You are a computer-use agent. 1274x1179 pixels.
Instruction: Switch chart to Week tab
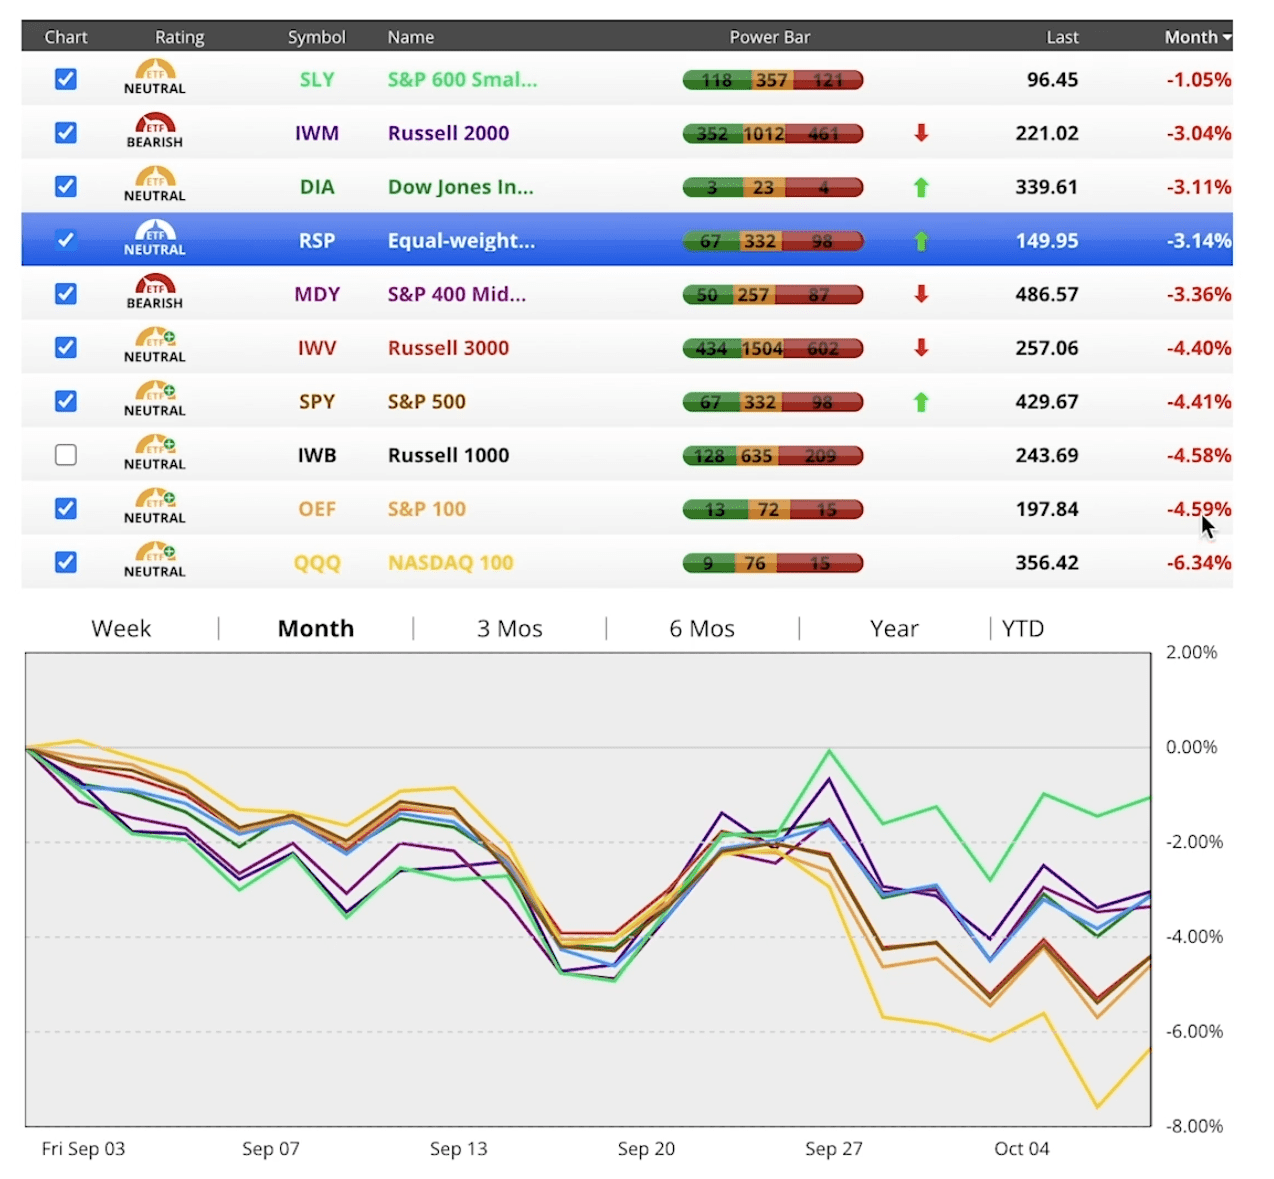[121, 629]
